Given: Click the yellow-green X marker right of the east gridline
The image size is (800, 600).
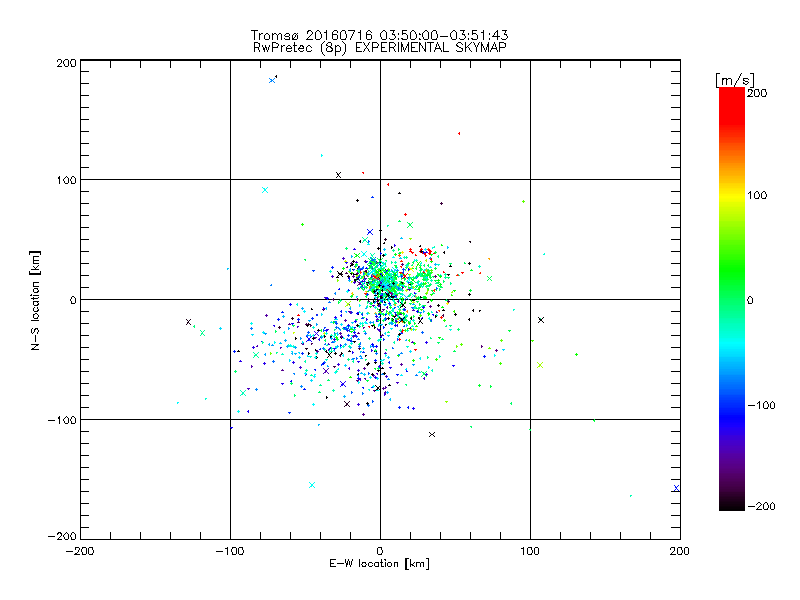Looking at the screenshot, I should pos(540,365).
